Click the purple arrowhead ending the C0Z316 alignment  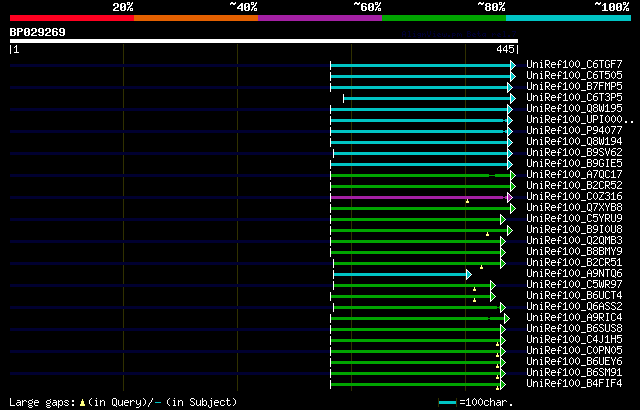[509, 197]
